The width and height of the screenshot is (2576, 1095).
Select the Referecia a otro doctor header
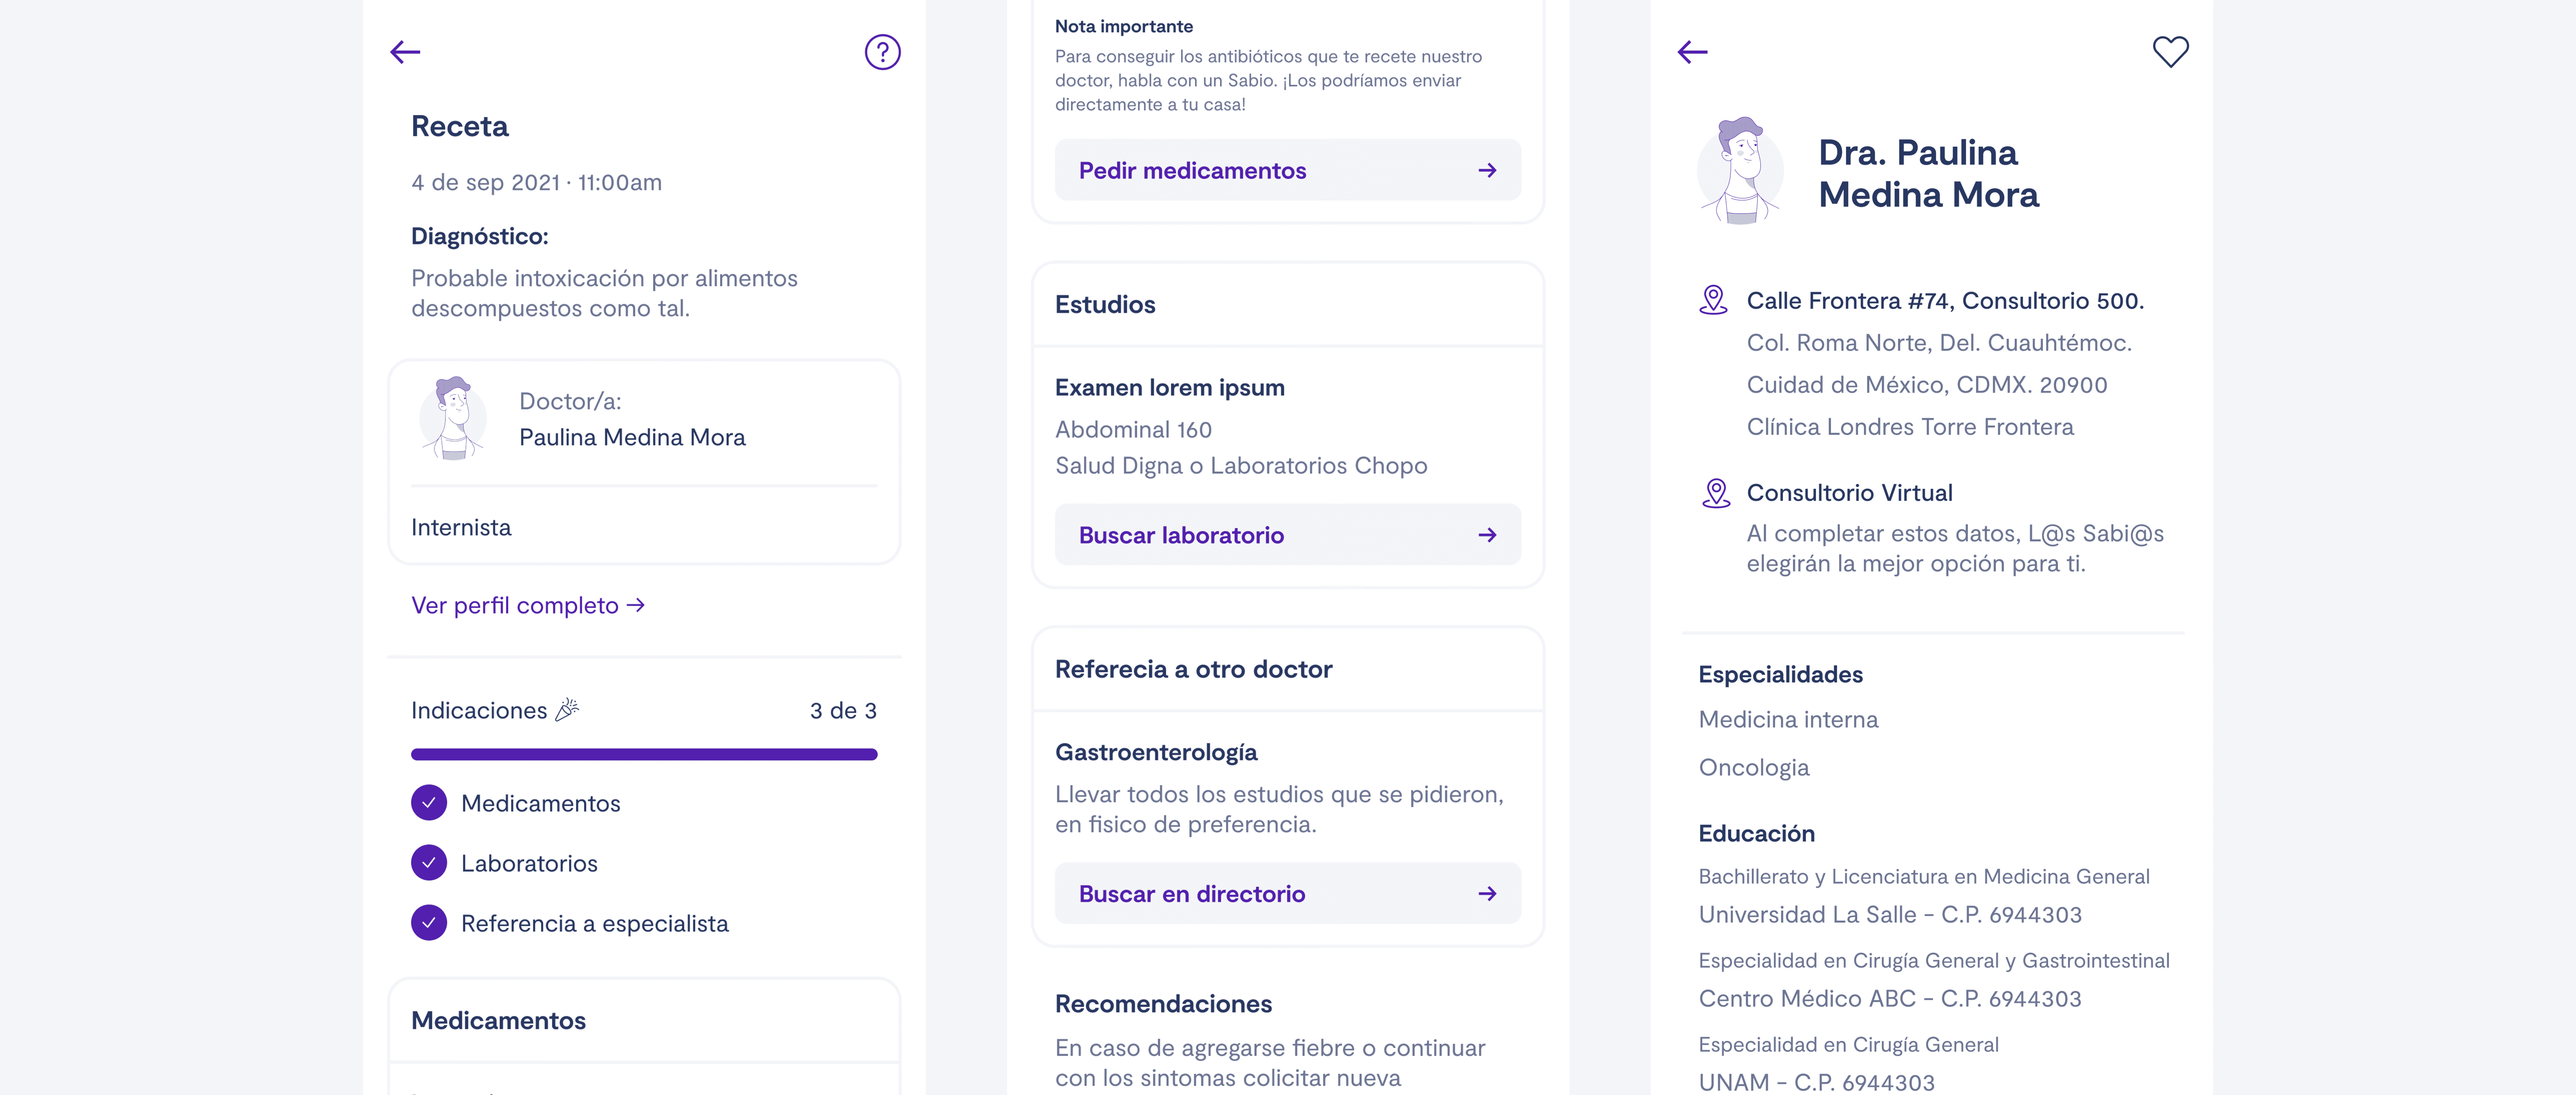1193,669
